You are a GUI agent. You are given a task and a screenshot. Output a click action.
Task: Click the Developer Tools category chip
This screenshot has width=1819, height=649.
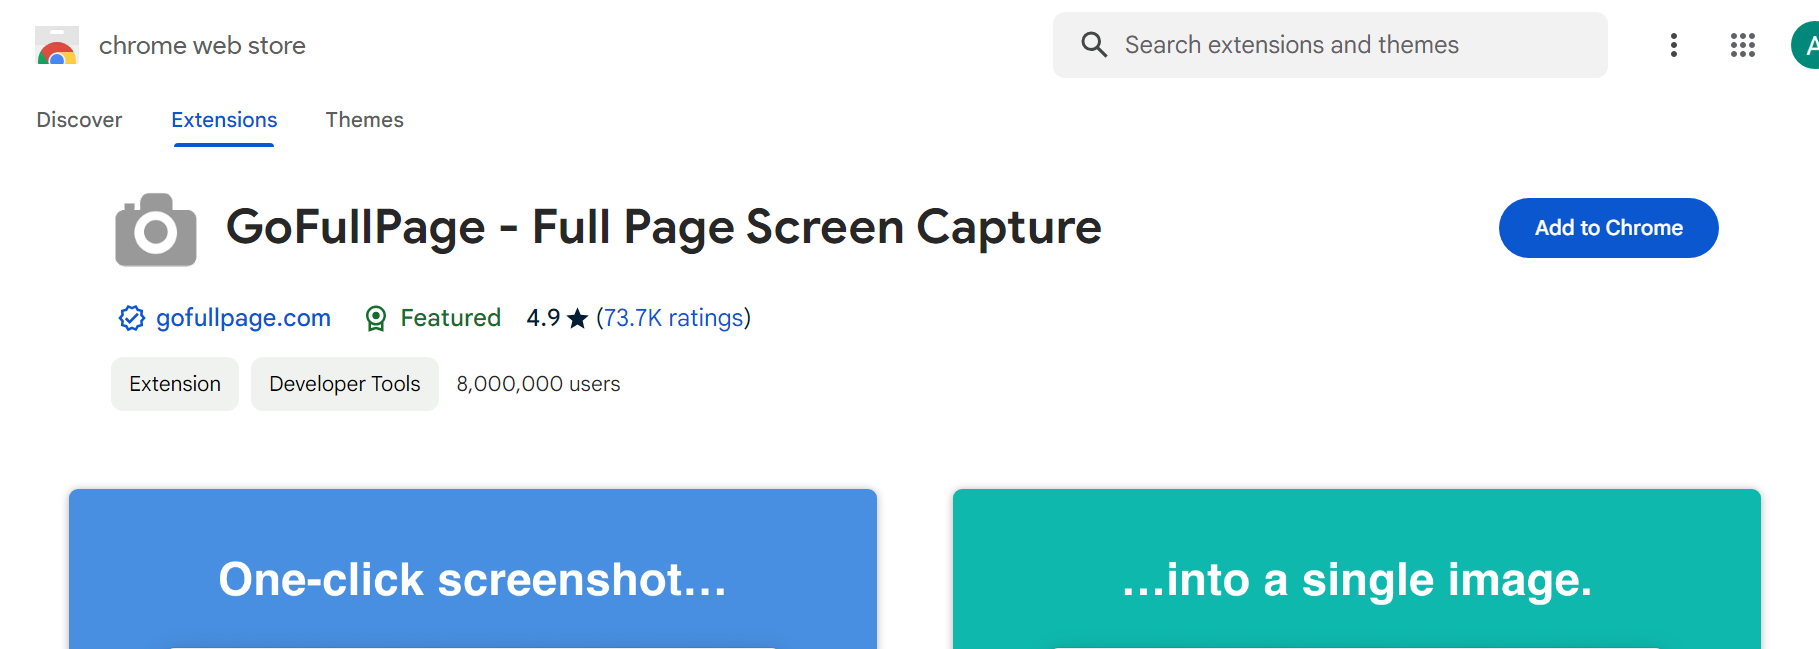click(344, 384)
